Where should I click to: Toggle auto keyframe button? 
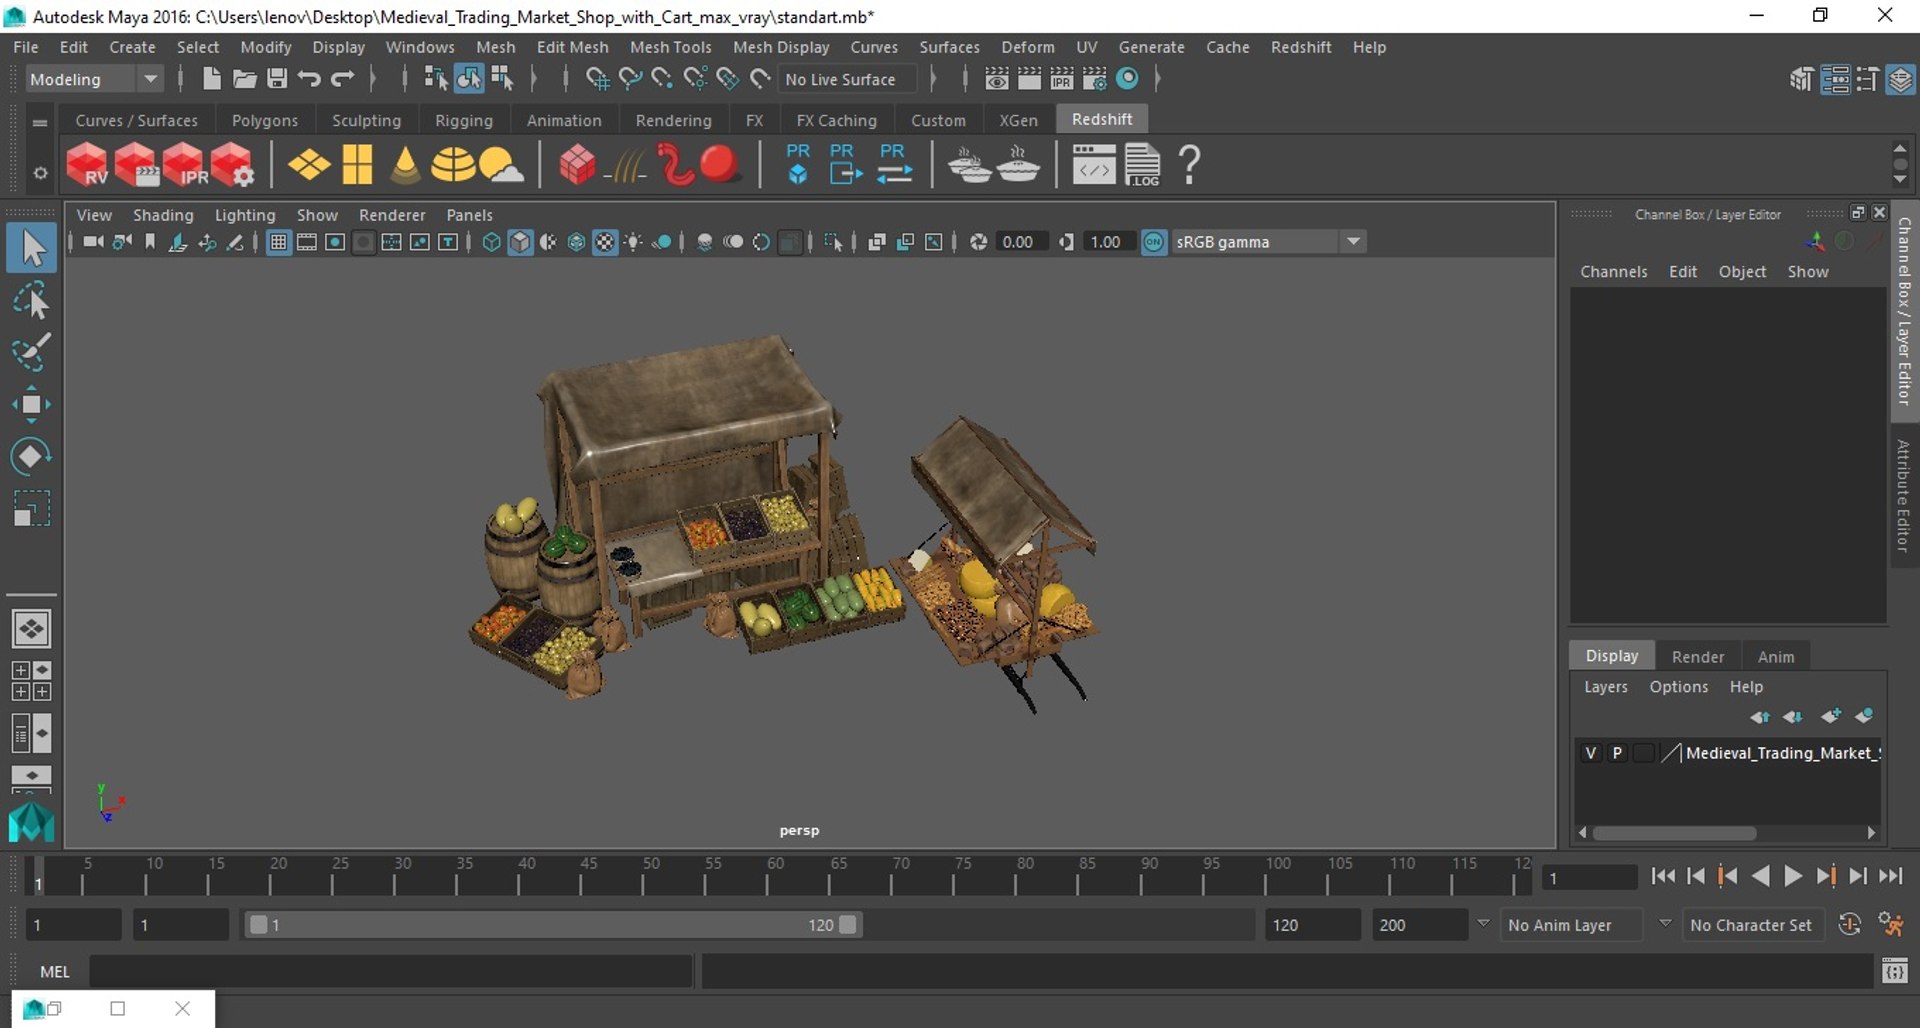click(1849, 925)
